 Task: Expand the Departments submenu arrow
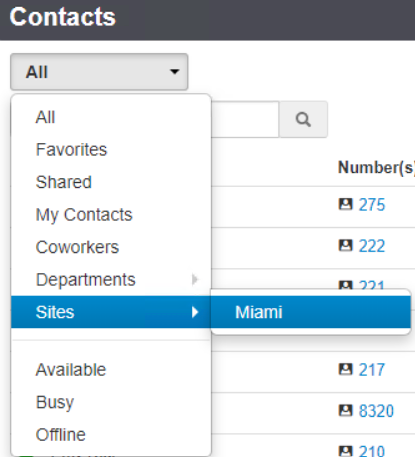coord(195,279)
